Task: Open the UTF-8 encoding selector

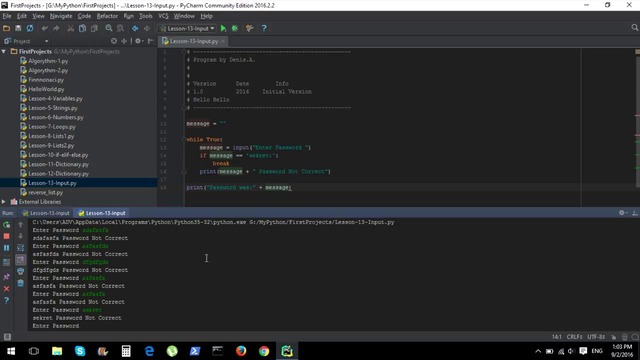Action: coord(596,337)
